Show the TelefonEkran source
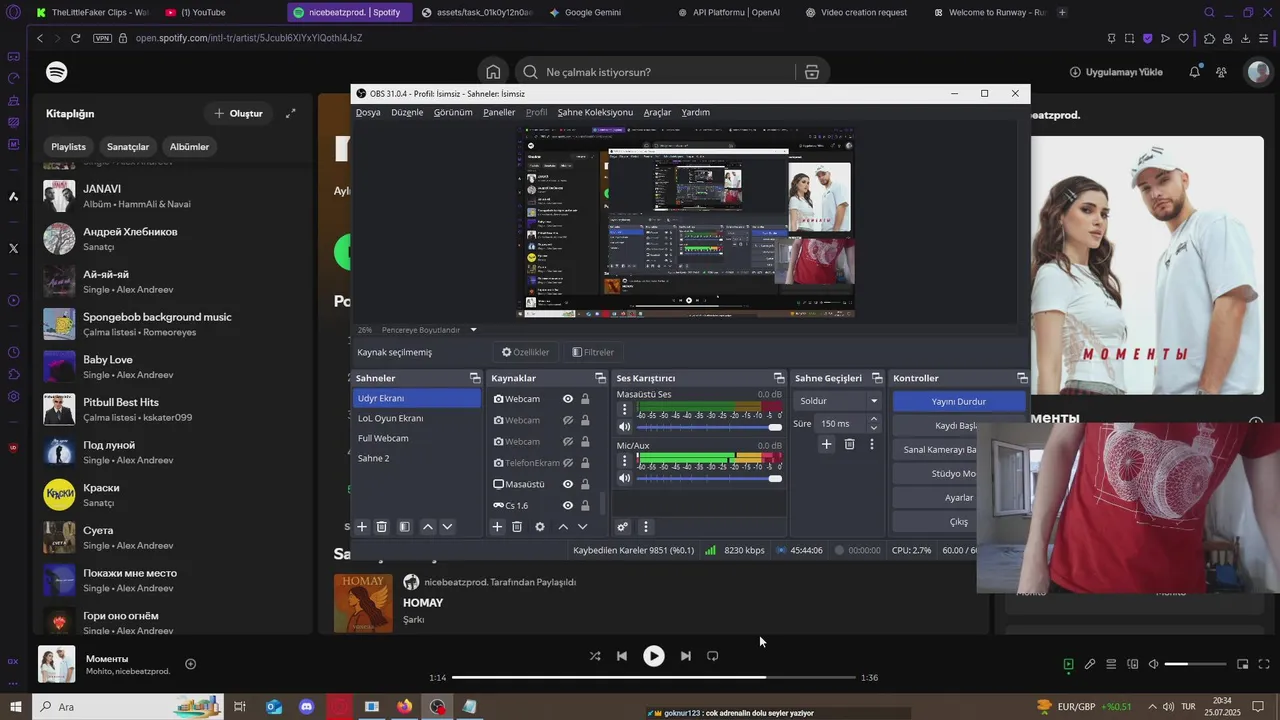This screenshot has height=720, width=1280. click(567, 463)
